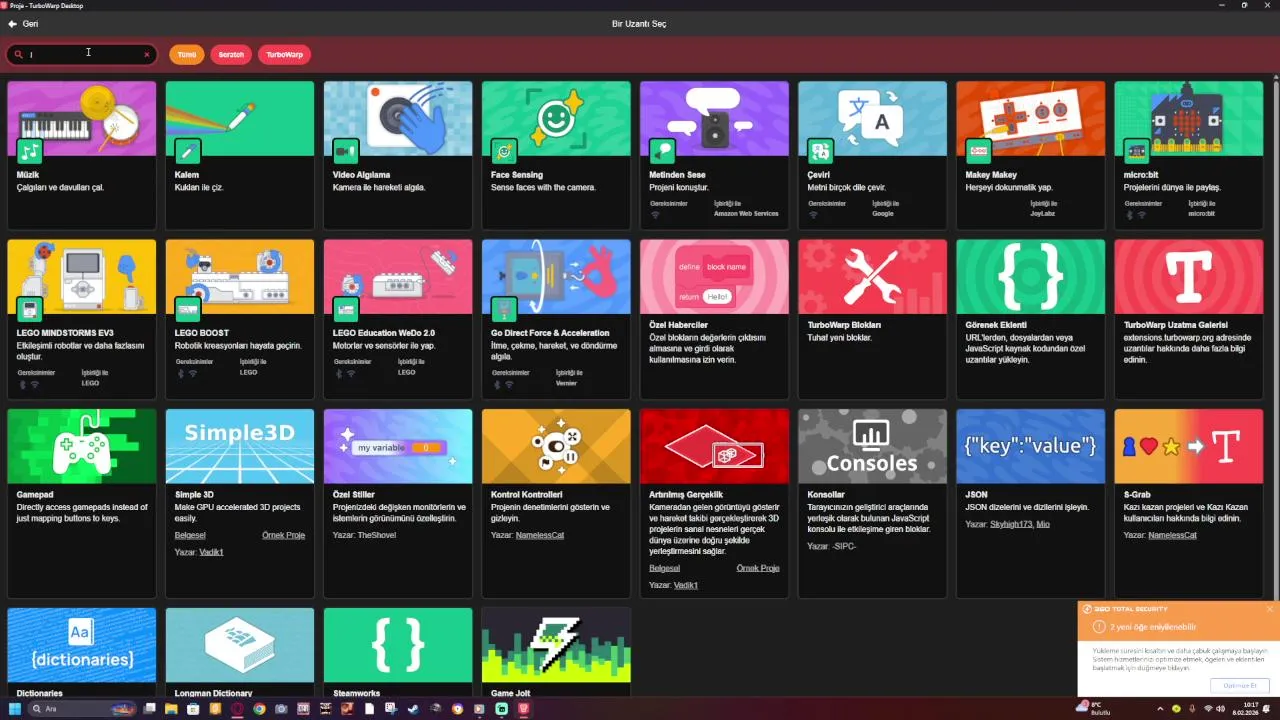Screen dimensions: 1280x720
Task: Click the Face Sensing smiley icon
Action: coord(504,151)
